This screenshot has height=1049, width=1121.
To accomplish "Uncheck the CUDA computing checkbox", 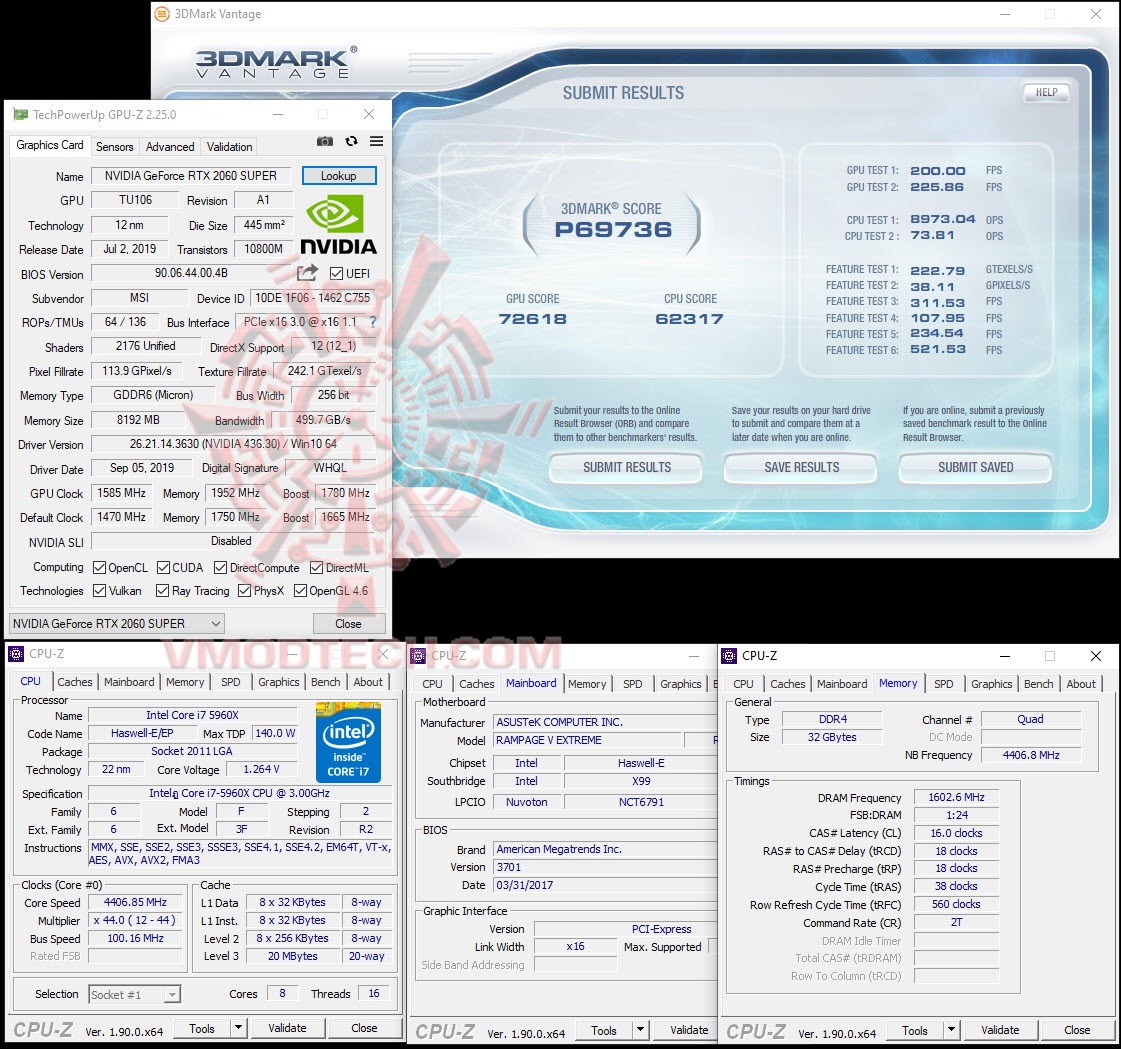I will click(163, 567).
